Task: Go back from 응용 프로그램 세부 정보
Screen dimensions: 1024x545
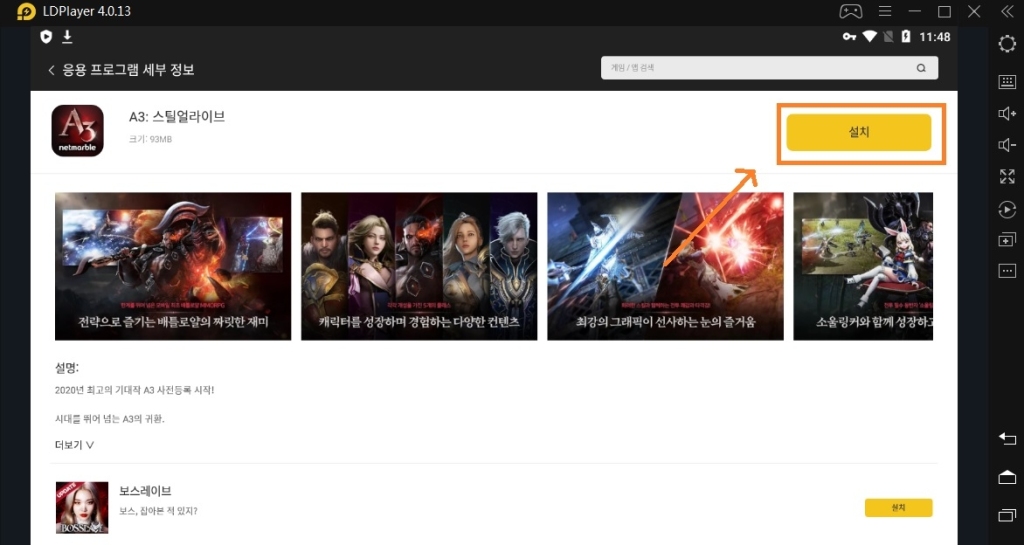Action: pos(51,70)
